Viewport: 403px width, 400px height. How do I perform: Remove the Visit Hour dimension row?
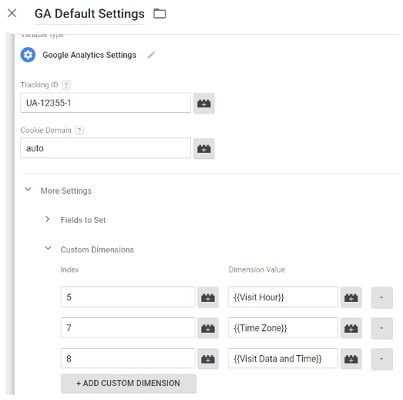(382, 297)
